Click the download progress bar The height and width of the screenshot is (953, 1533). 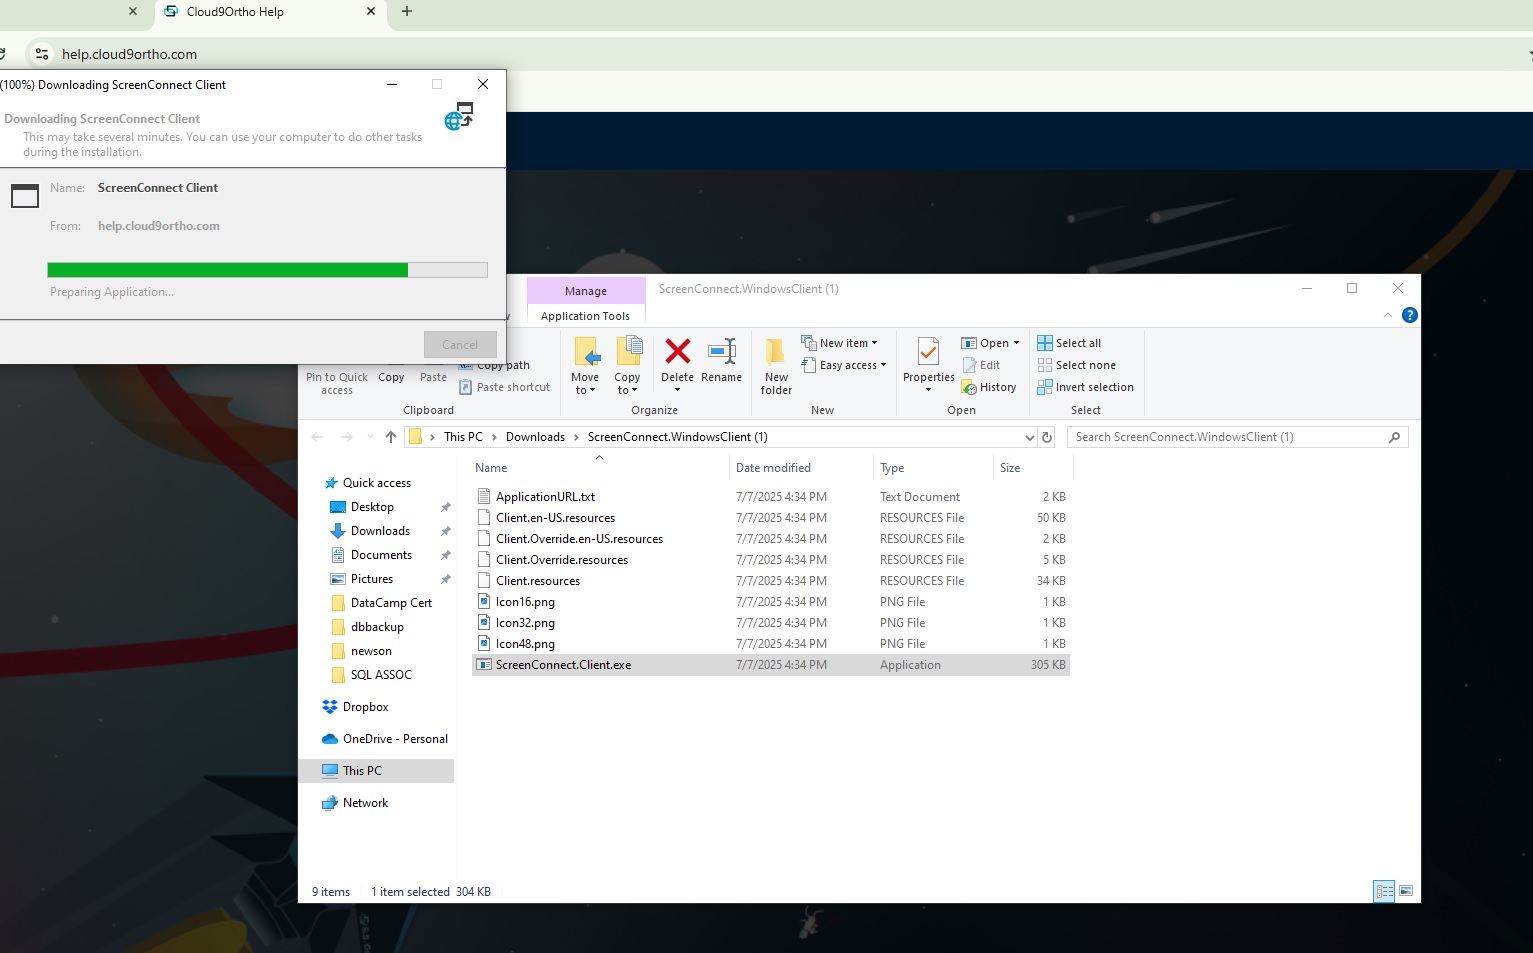[267, 270]
